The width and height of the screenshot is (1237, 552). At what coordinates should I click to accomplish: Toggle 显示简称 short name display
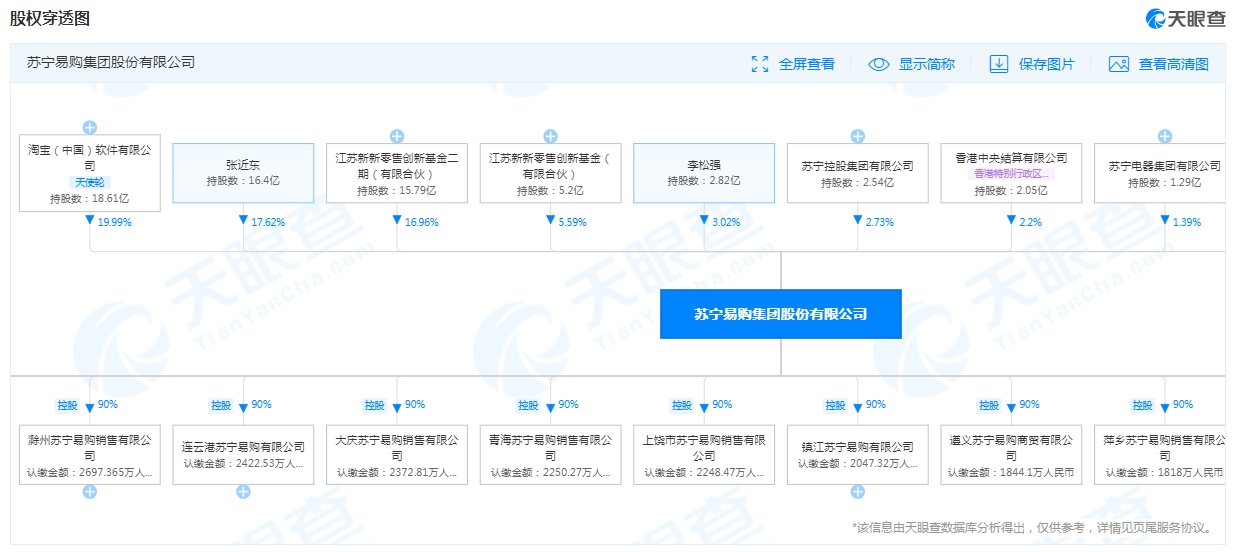click(911, 64)
